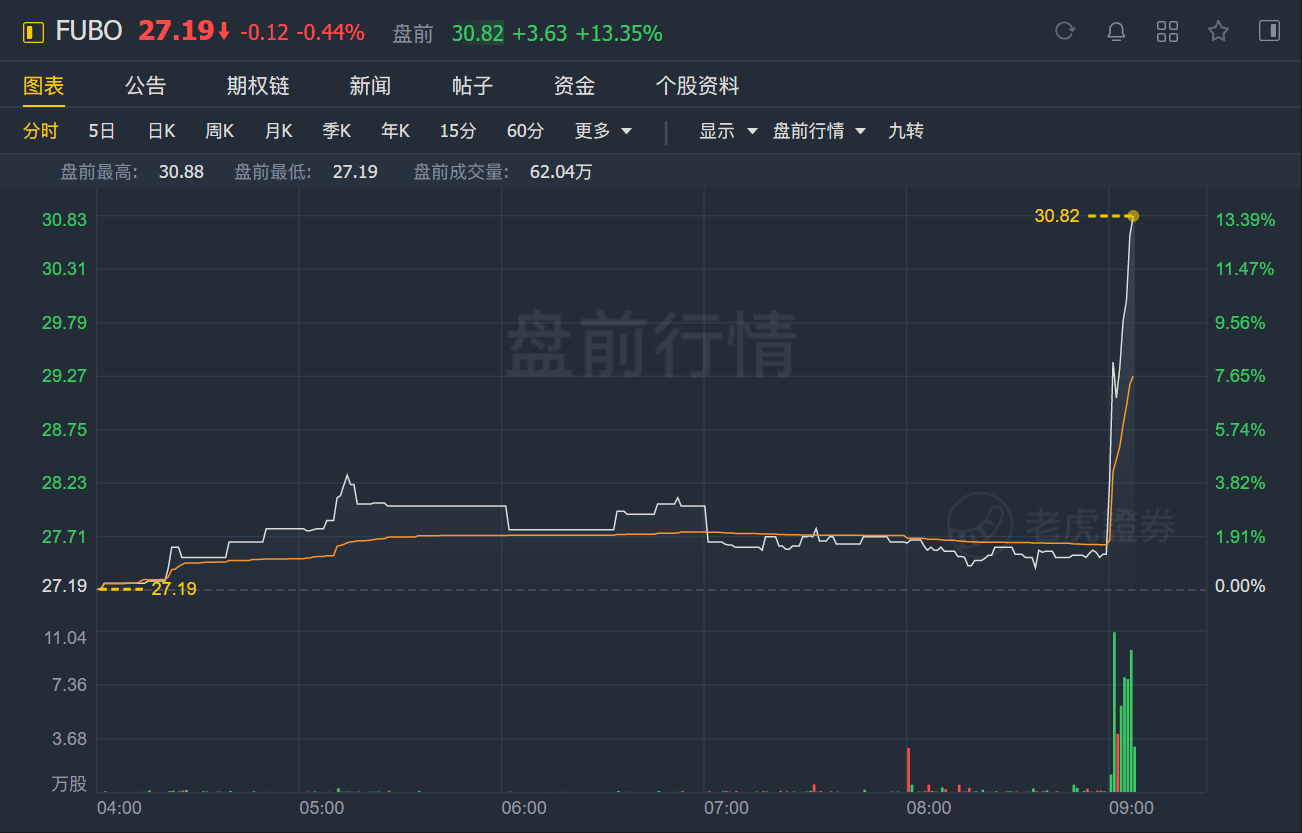This screenshot has height=833, width=1302.
Task: Toggle the side panel icon
Action: click(x=1269, y=31)
